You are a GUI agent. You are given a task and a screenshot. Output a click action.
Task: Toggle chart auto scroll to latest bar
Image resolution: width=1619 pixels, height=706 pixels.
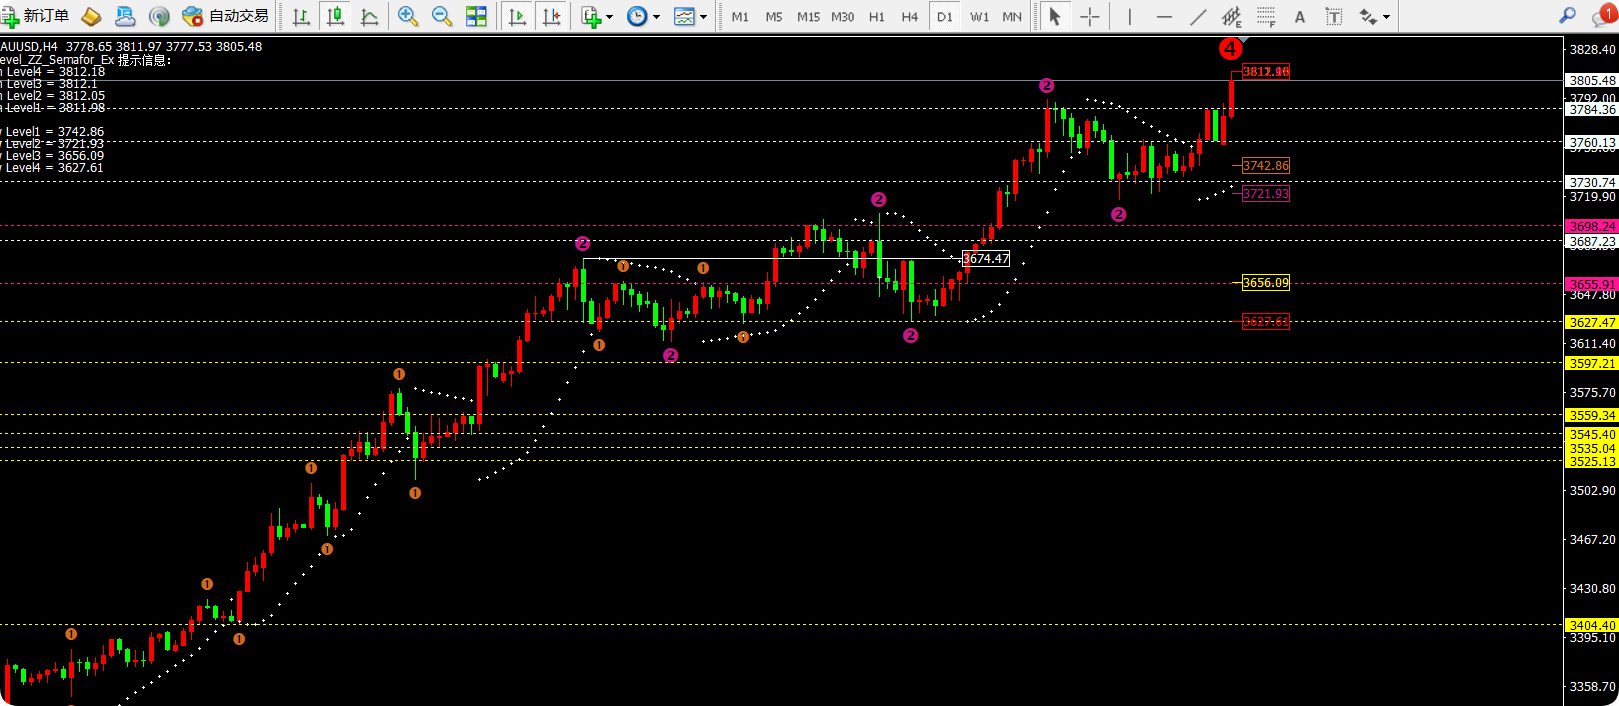[x=517, y=16]
